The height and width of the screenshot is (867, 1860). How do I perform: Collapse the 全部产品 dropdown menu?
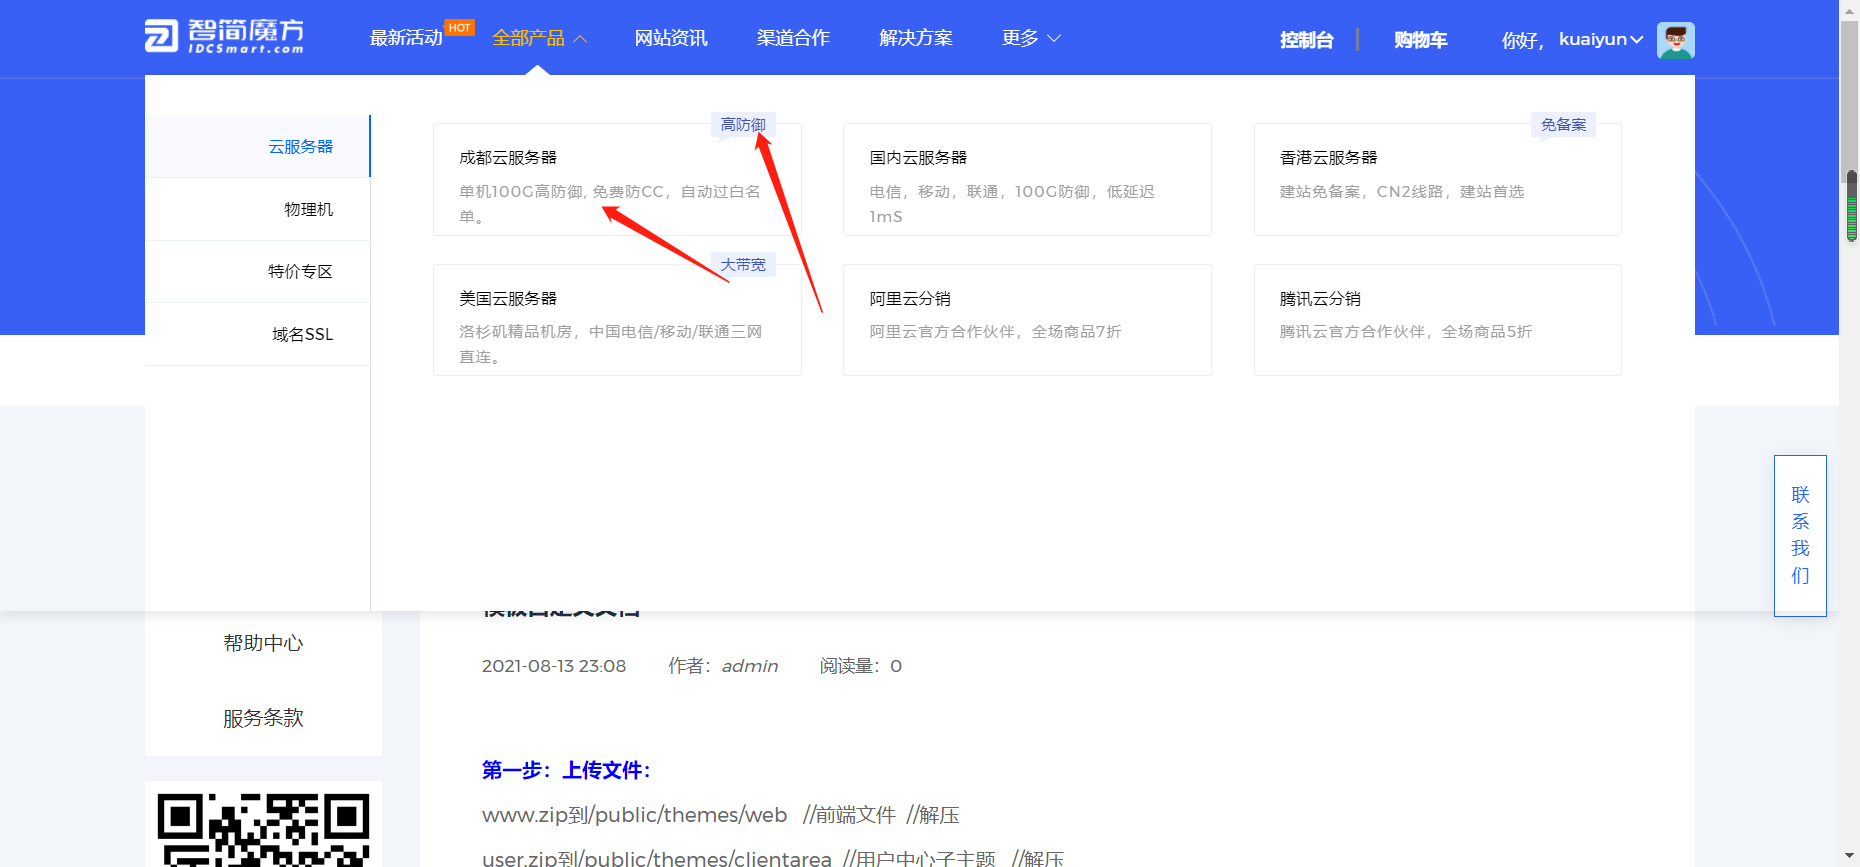[539, 38]
